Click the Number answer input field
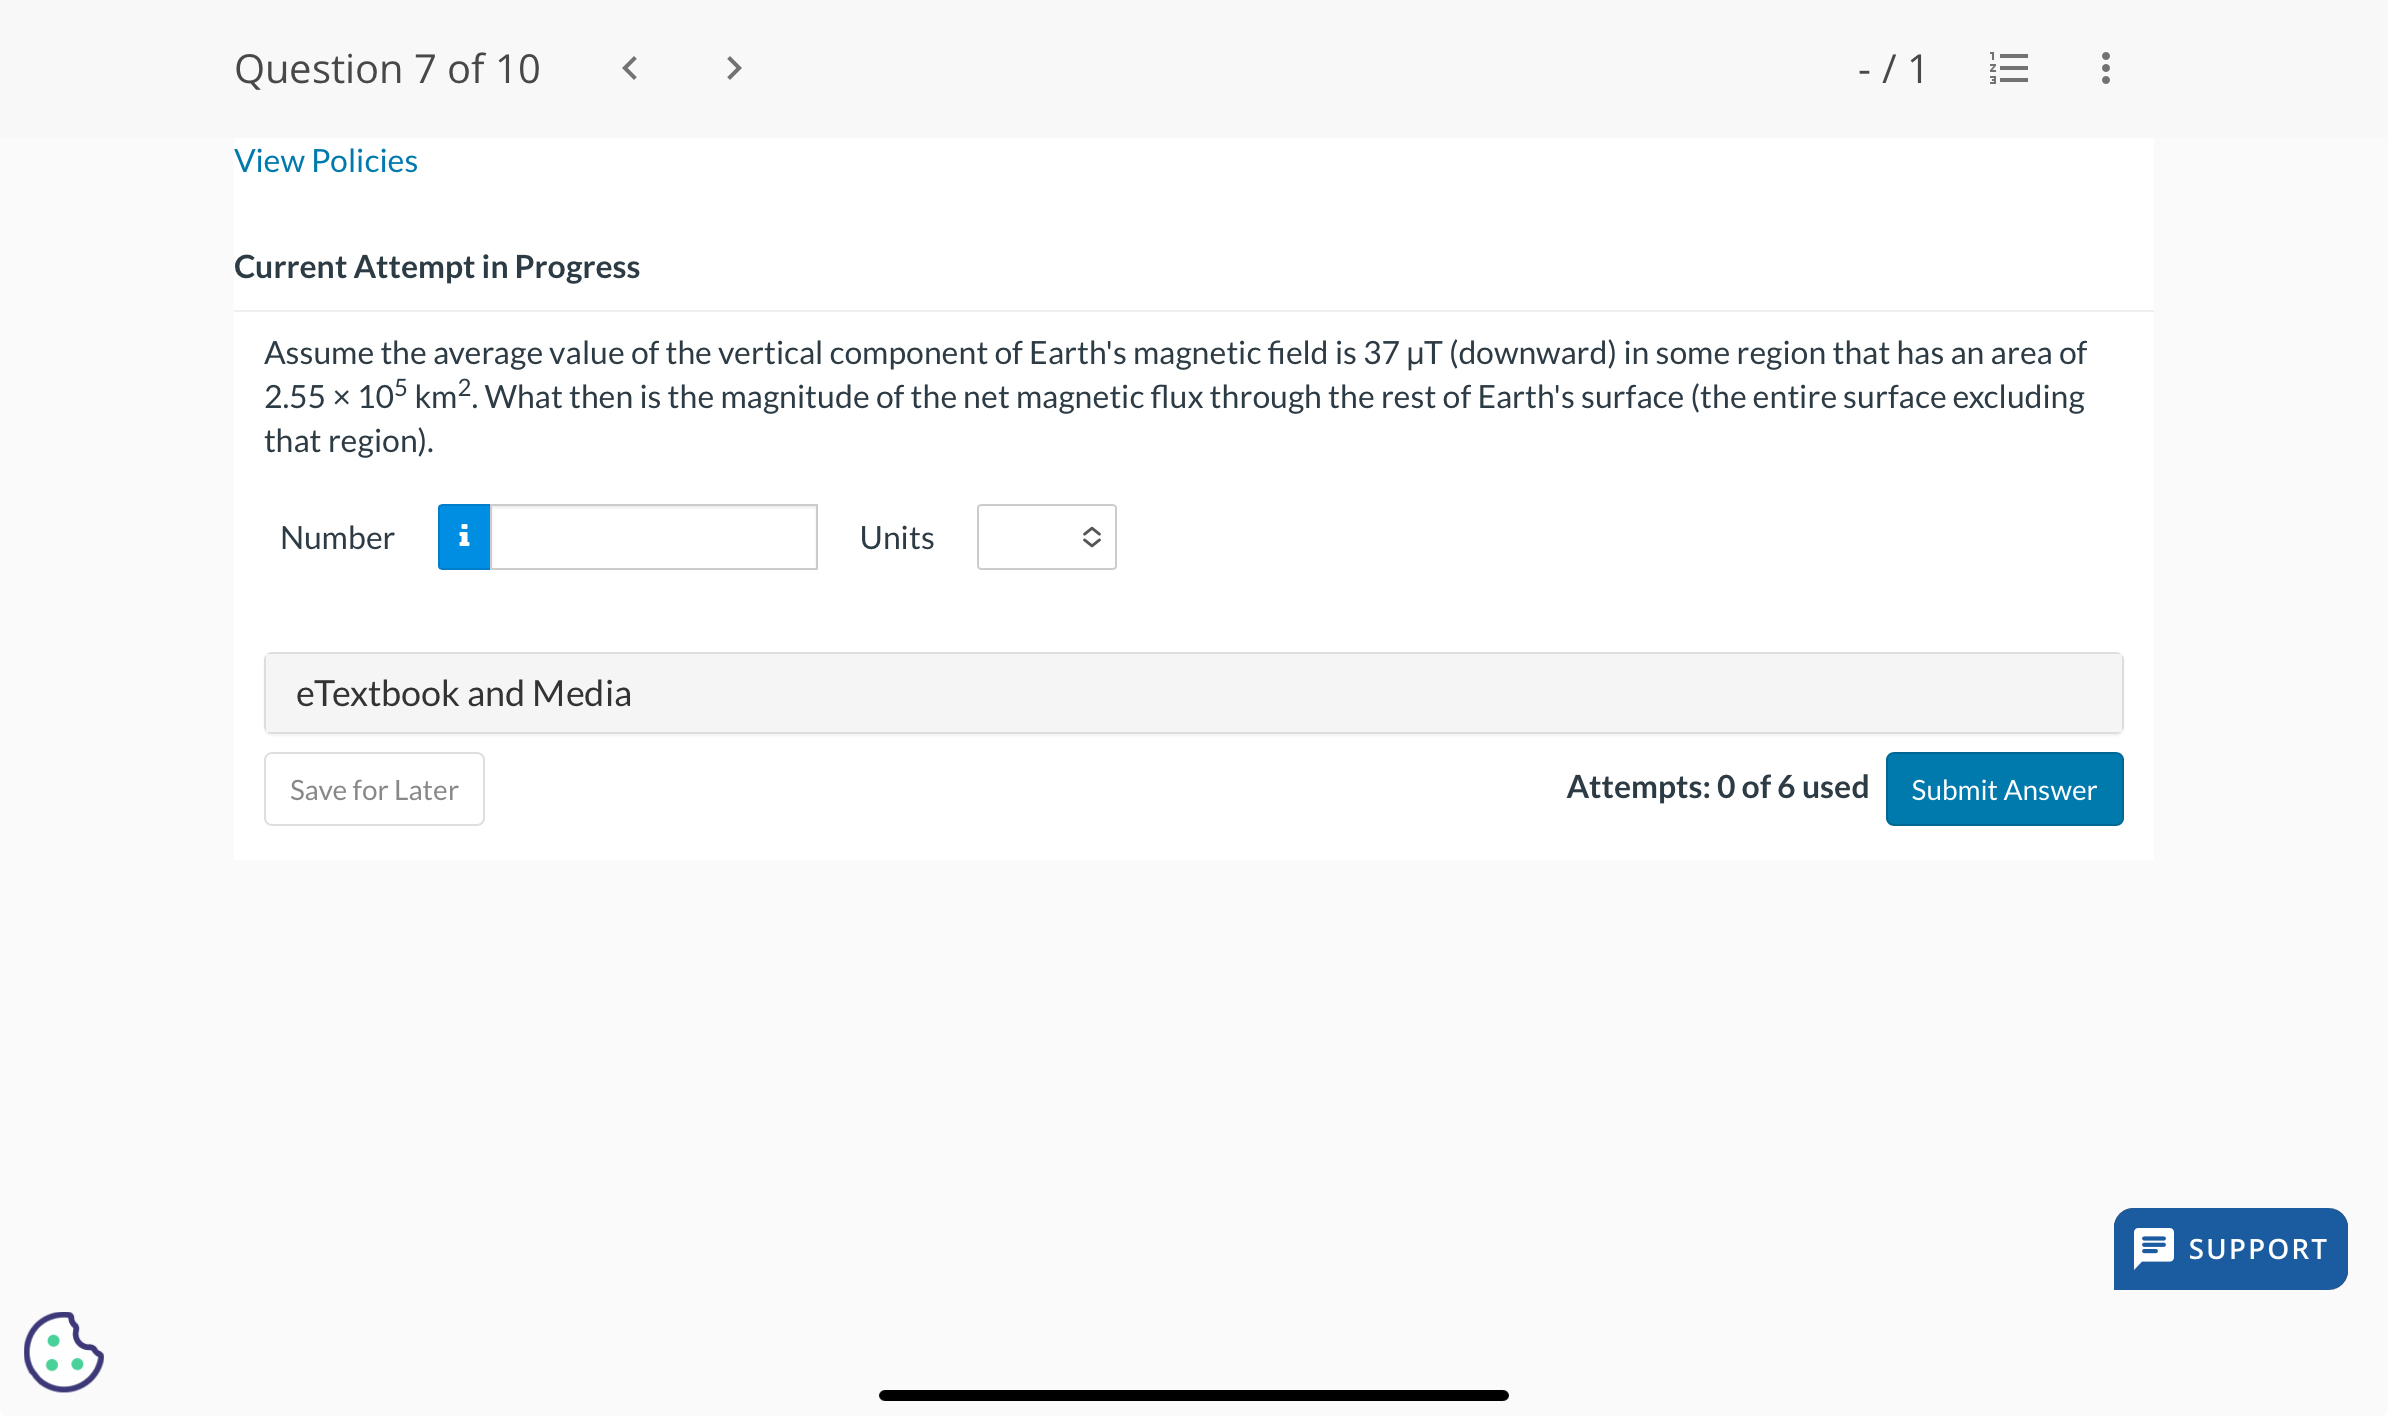Image resolution: width=2388 pixels, height=1416 pixels. [x=654, y=537]
